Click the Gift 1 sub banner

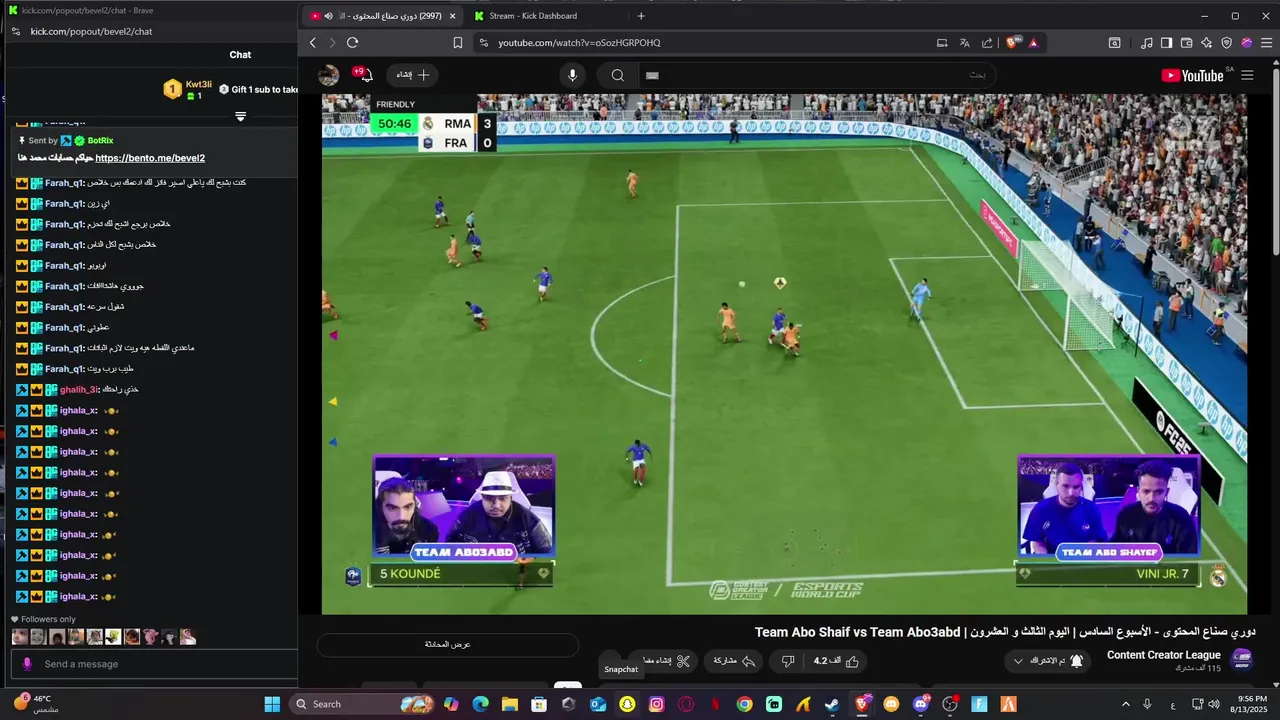(258, 90)
